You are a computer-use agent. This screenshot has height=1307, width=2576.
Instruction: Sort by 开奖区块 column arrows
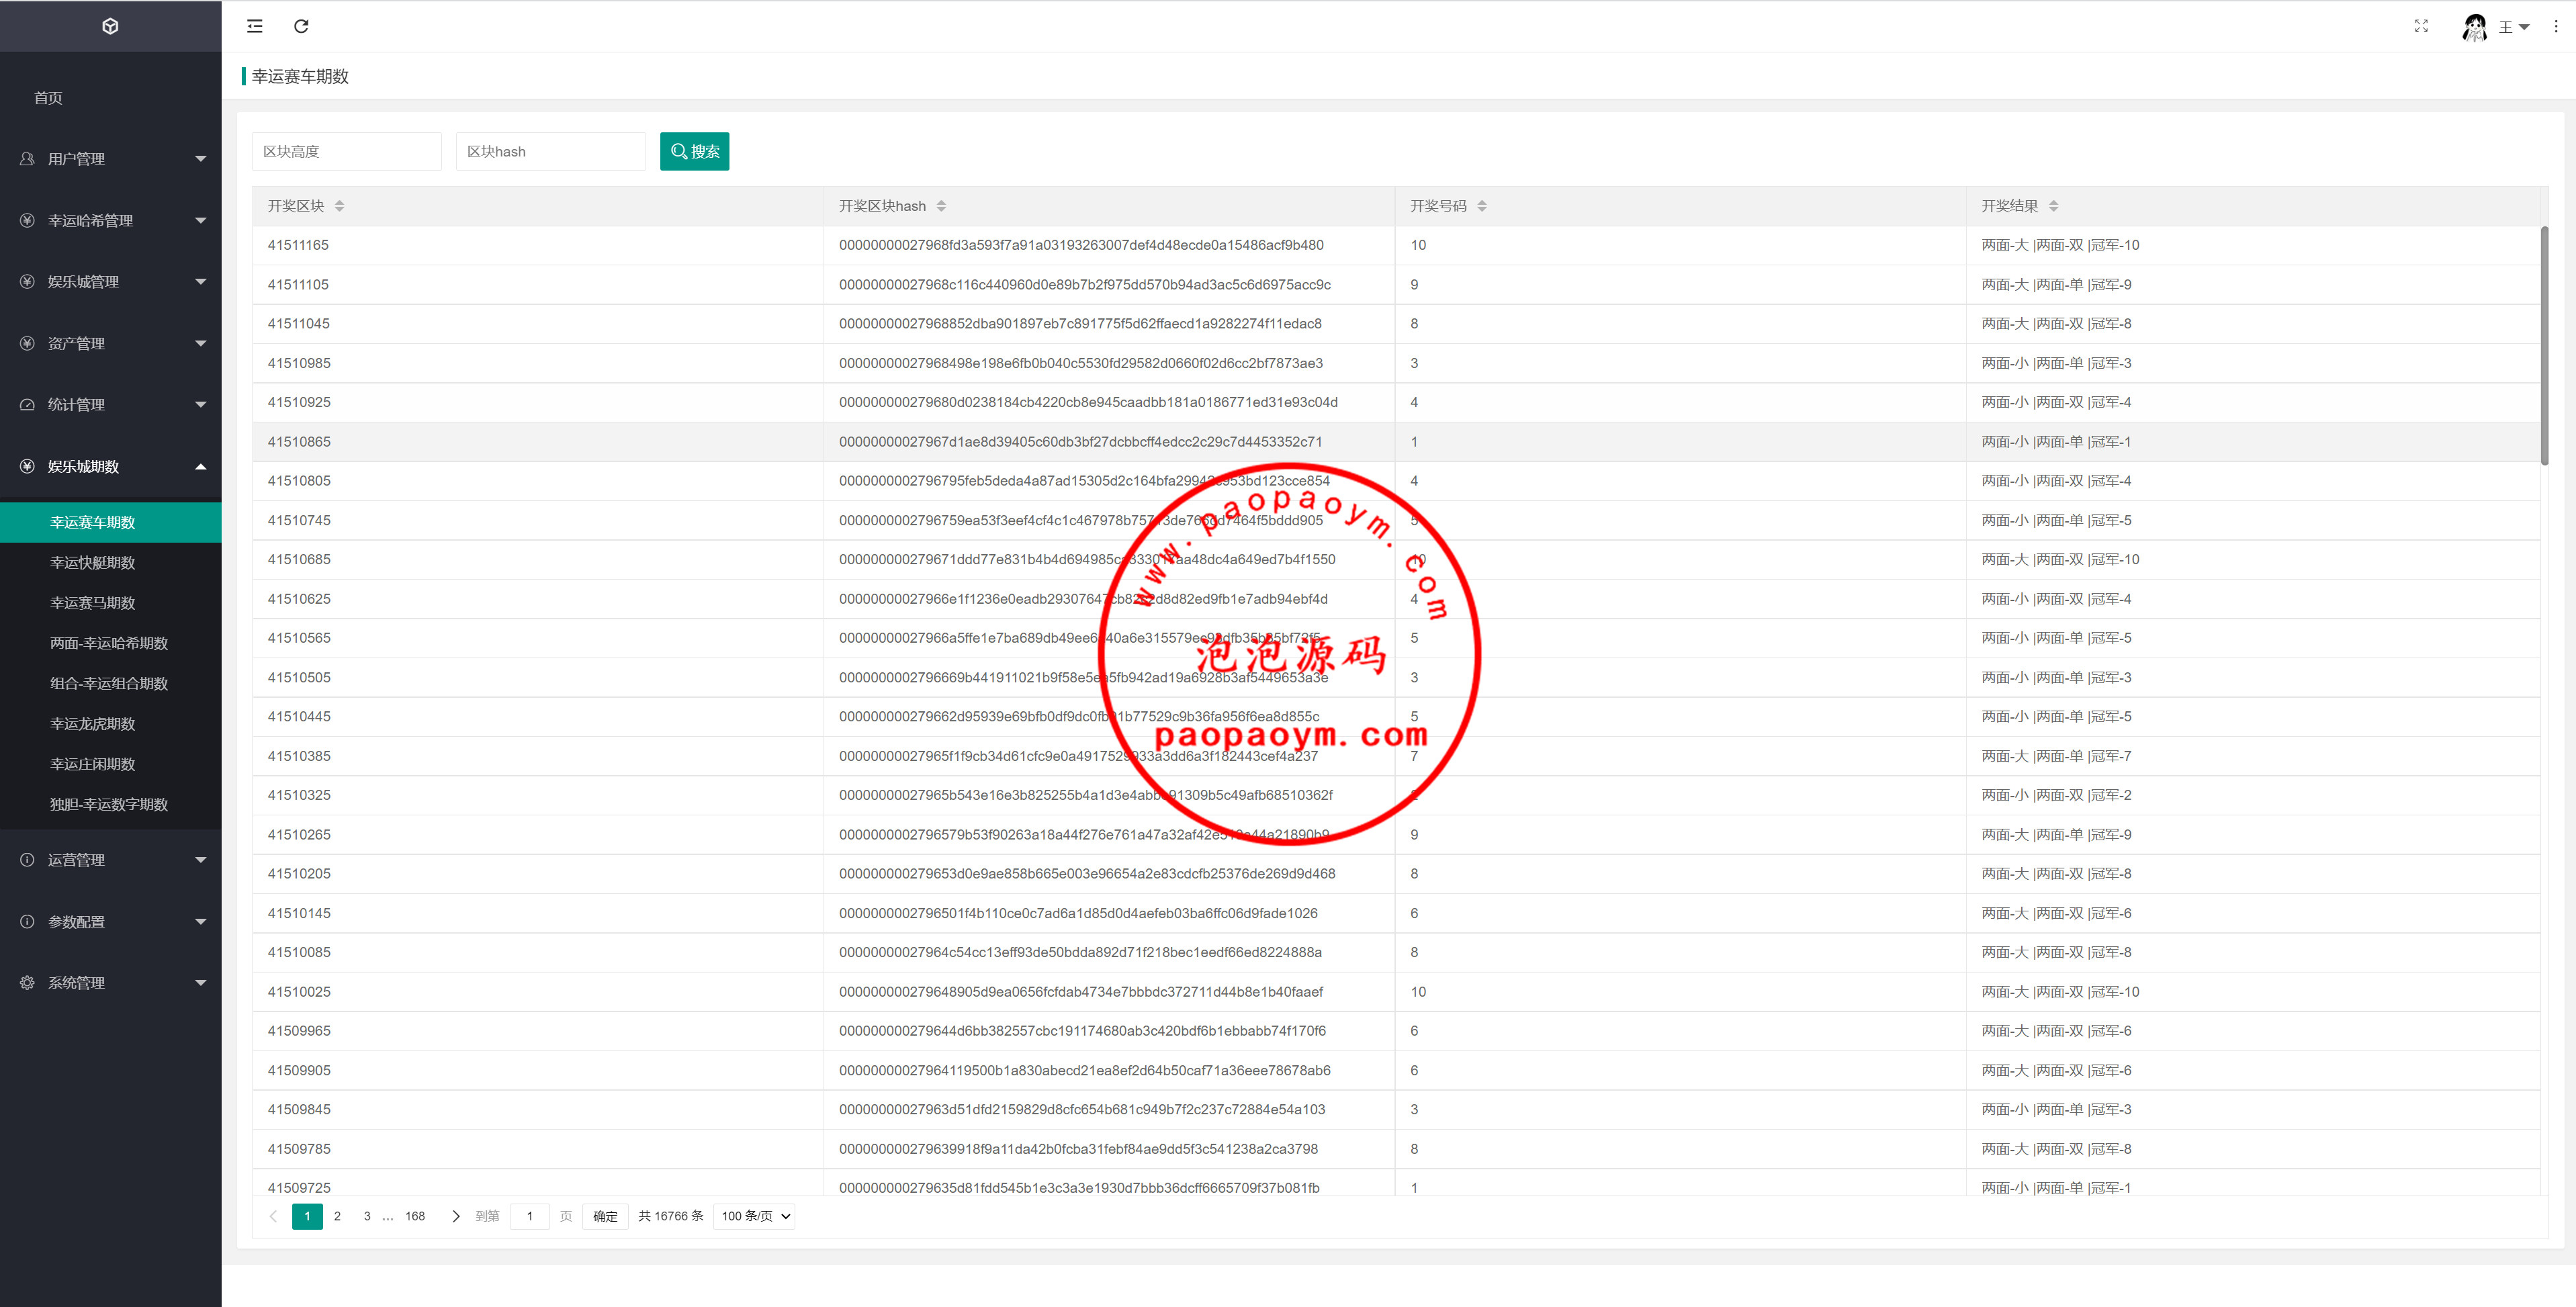point(340,206)
